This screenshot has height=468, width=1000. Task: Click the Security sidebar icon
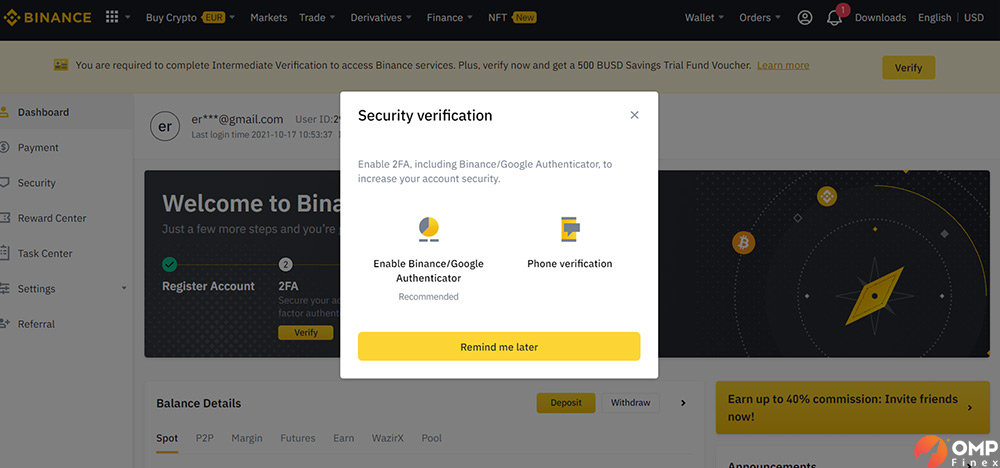[4, 183]
